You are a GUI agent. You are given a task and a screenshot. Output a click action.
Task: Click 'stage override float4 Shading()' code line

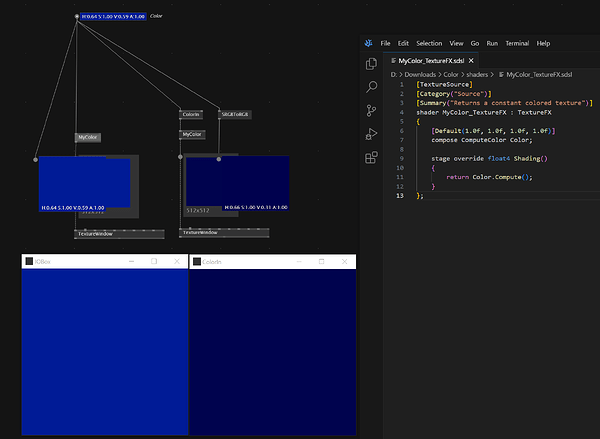[x=489, y=158]
